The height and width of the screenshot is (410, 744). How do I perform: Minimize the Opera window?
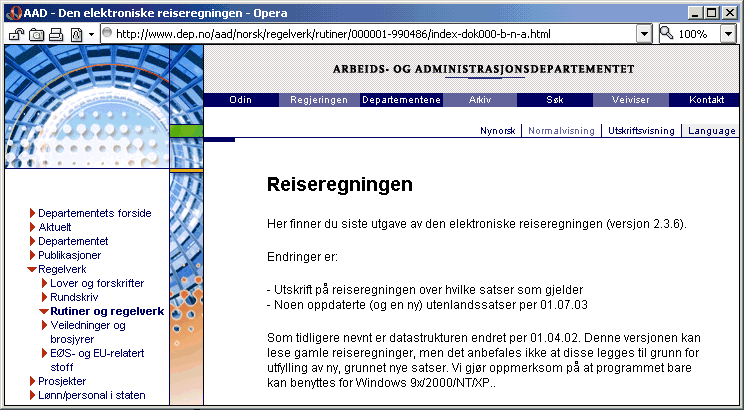click(x=696, y=13)
